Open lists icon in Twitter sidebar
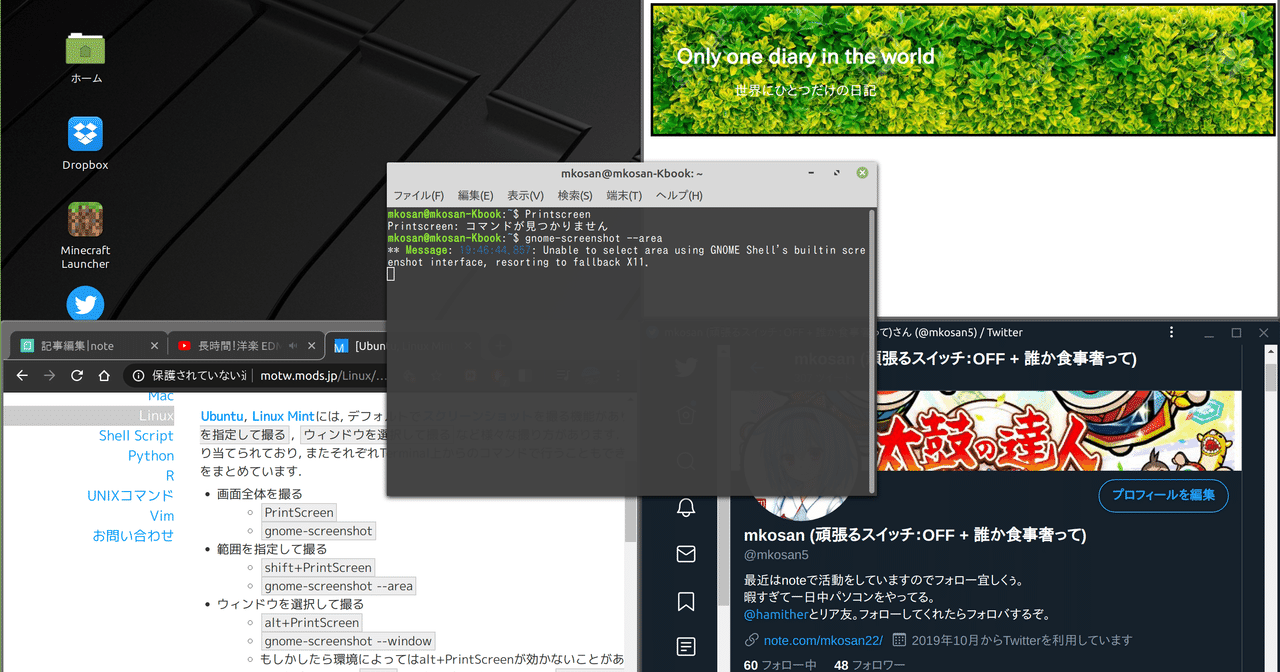Image resolution: width=1280 pixels, height=672 pixels. click(x=686, y=647)
